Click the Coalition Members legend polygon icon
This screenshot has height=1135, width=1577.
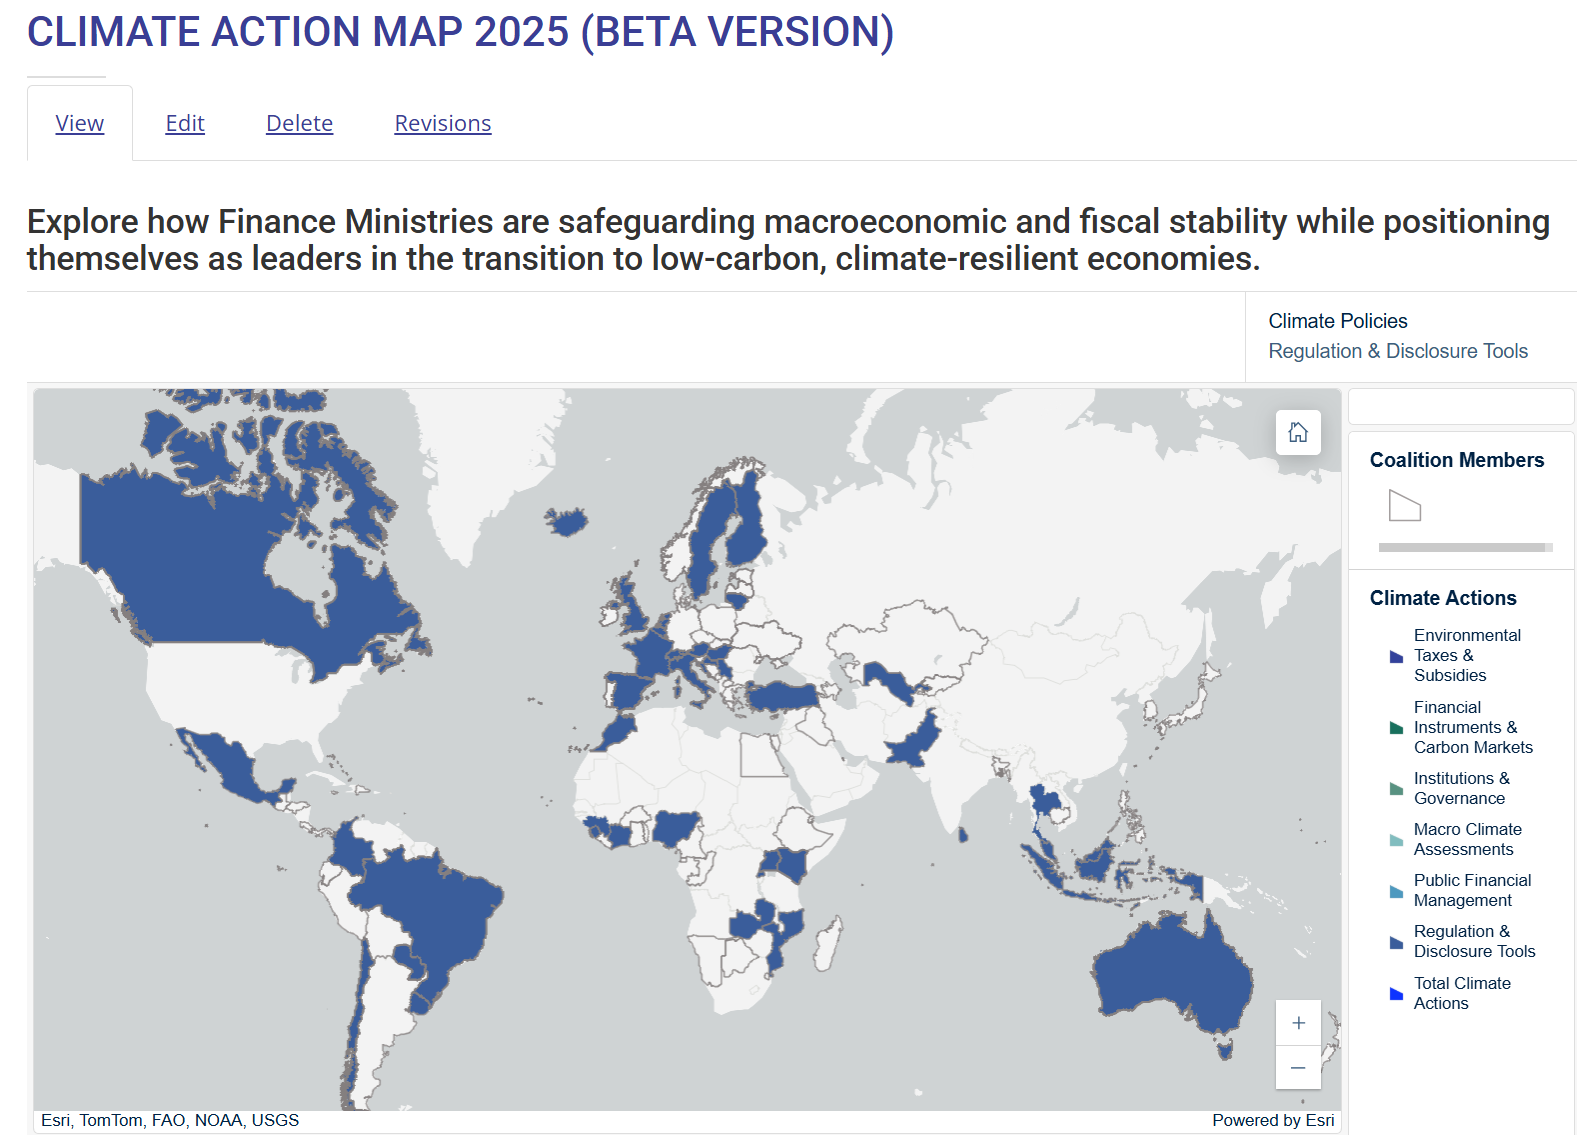pos(1404,506)
